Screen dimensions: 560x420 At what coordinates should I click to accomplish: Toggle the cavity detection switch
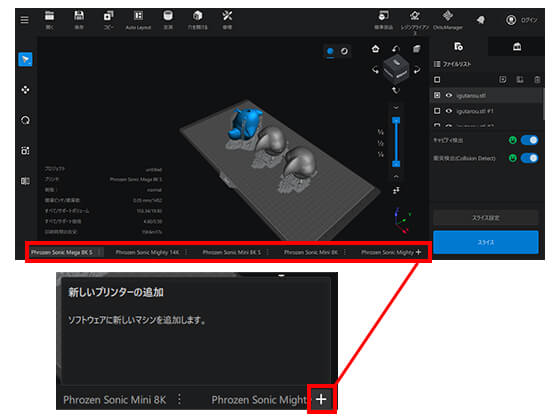[529, 140]
